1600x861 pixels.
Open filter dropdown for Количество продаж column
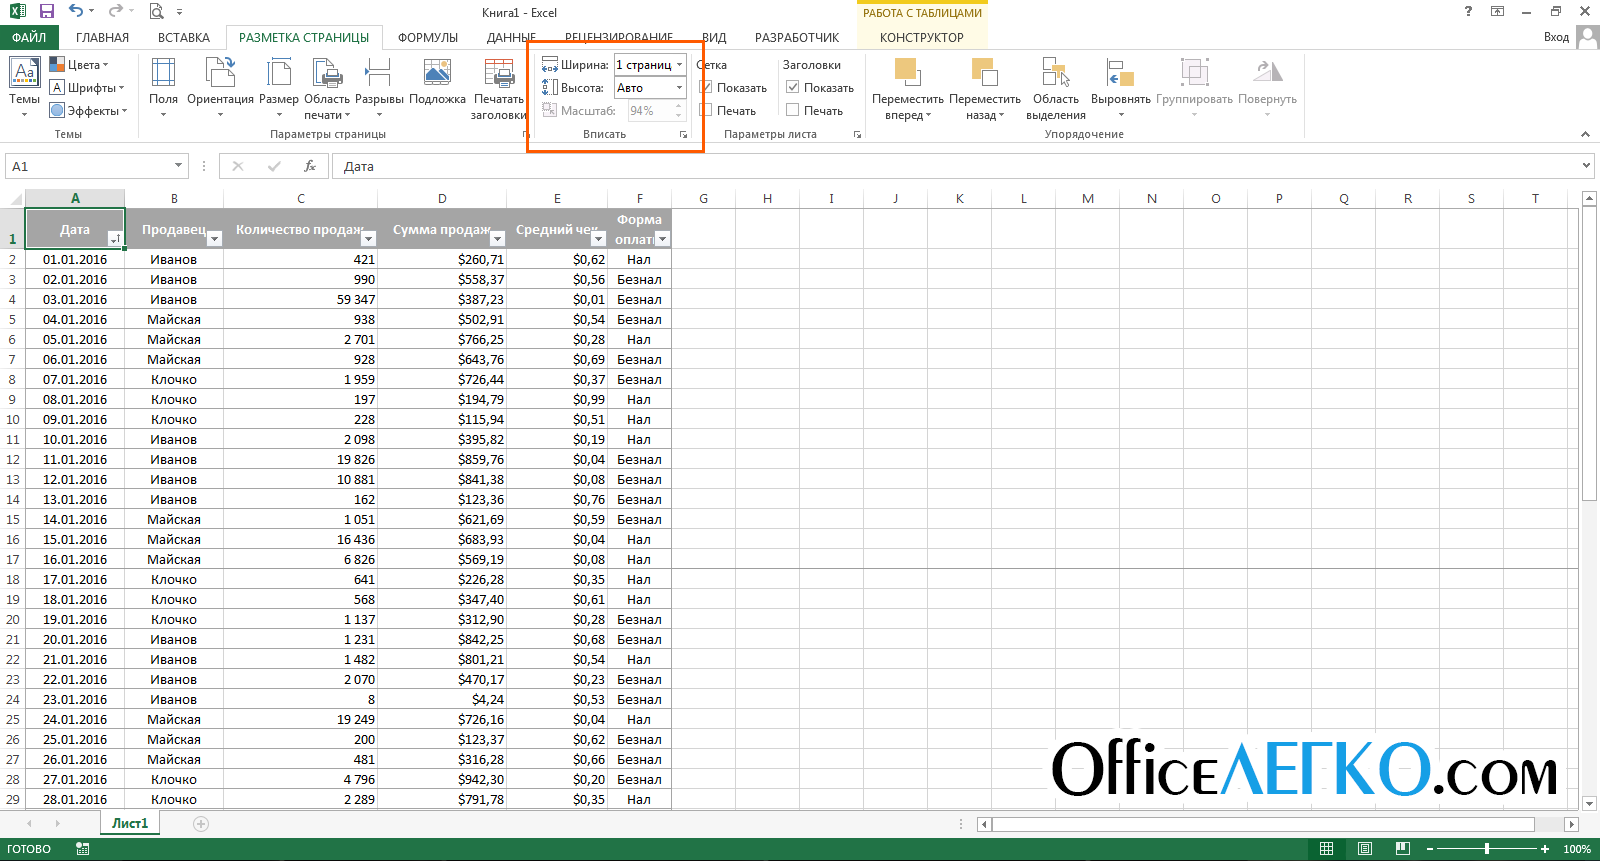(368, 239)
